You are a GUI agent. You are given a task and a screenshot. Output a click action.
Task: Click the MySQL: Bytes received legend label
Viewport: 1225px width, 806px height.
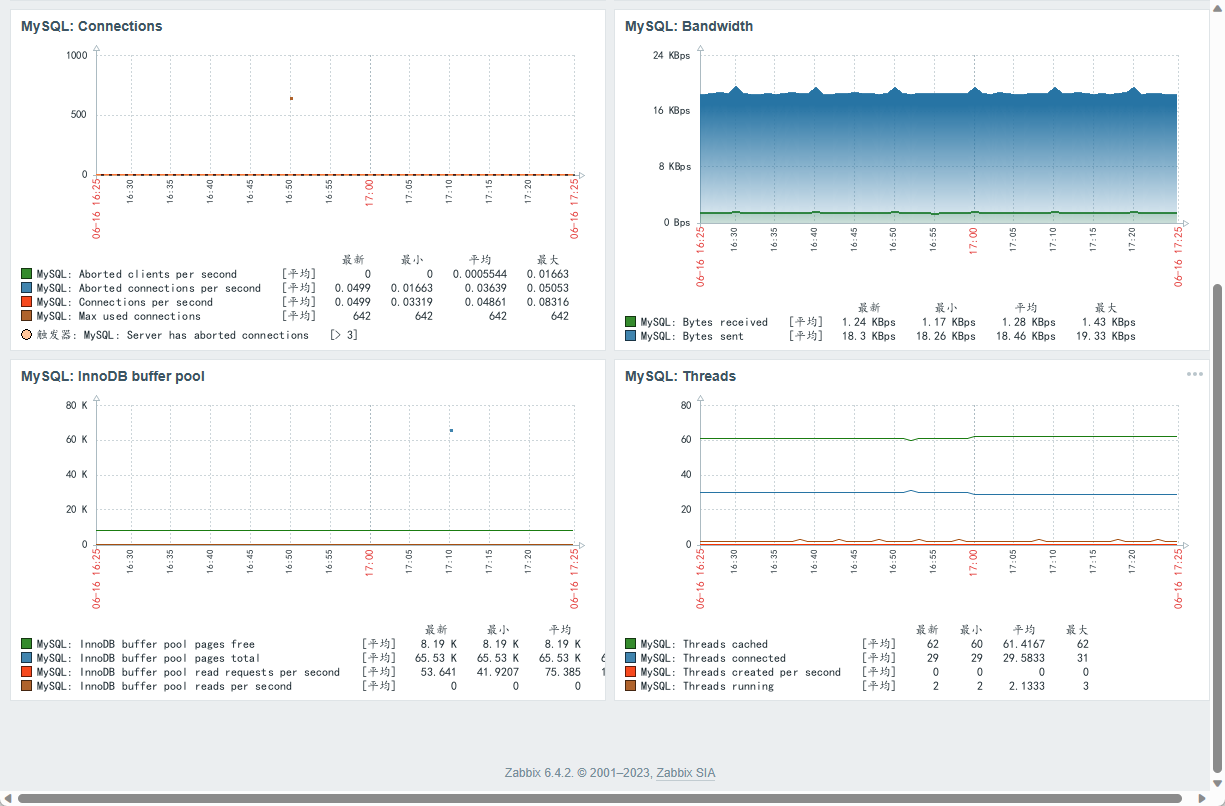click(705, 322)
